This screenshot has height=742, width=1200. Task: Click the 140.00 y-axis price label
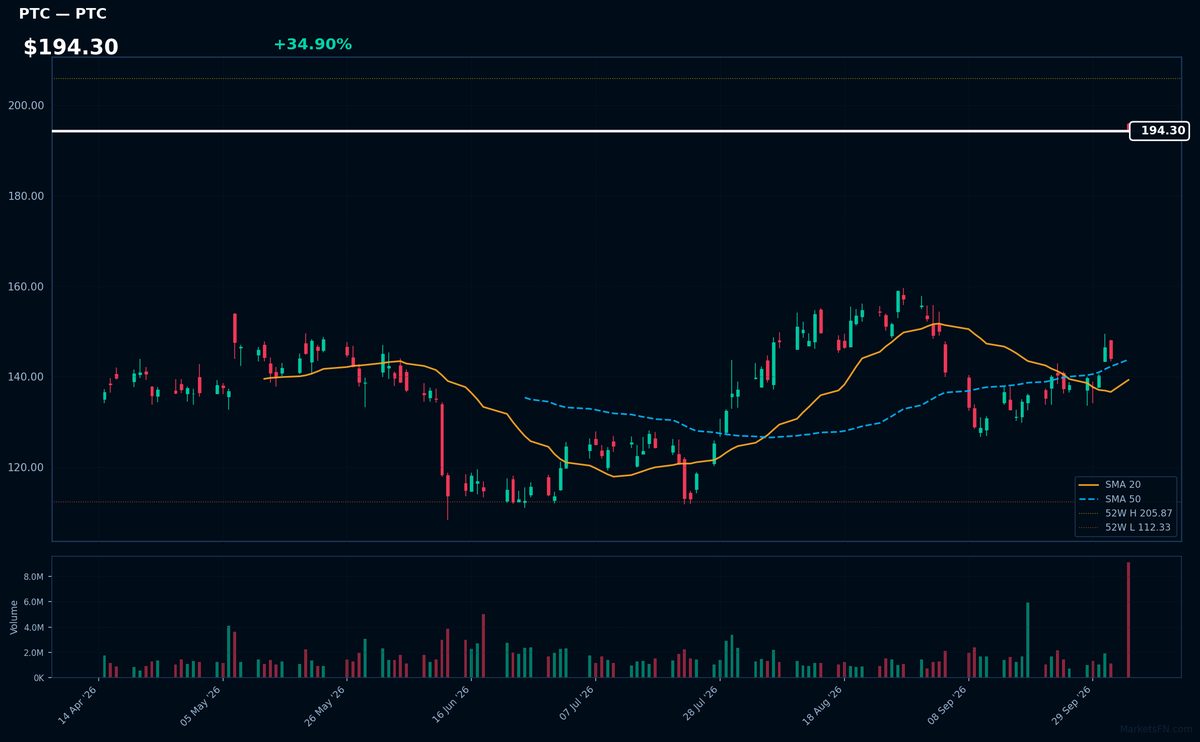tap(25, 377)
